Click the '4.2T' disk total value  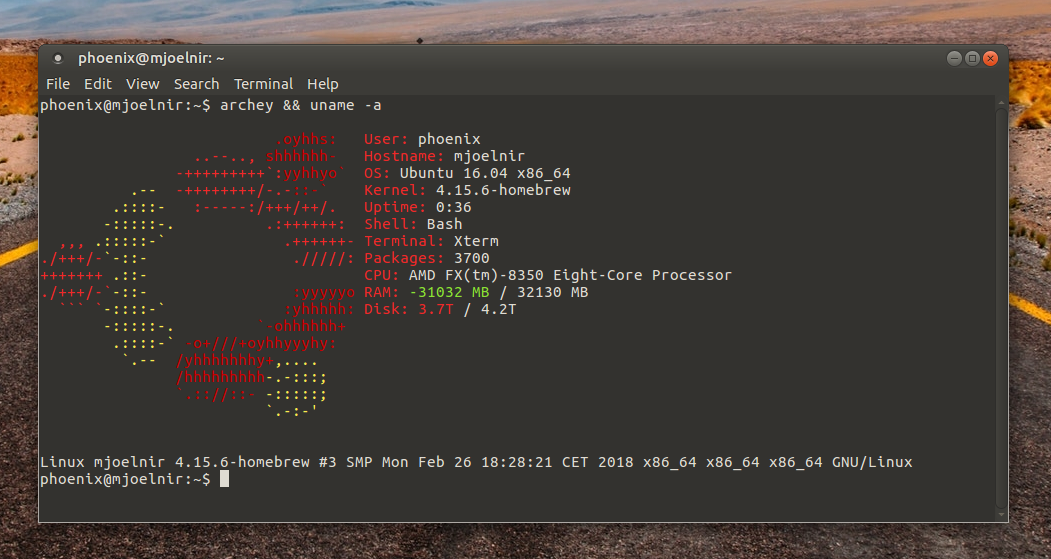[499, 310]
